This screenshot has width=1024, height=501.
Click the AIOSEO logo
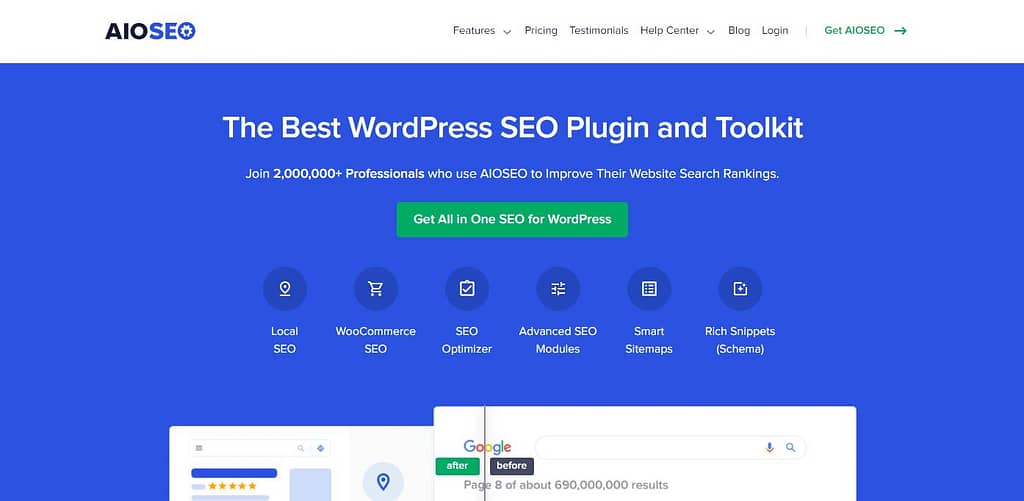point(150,31)
